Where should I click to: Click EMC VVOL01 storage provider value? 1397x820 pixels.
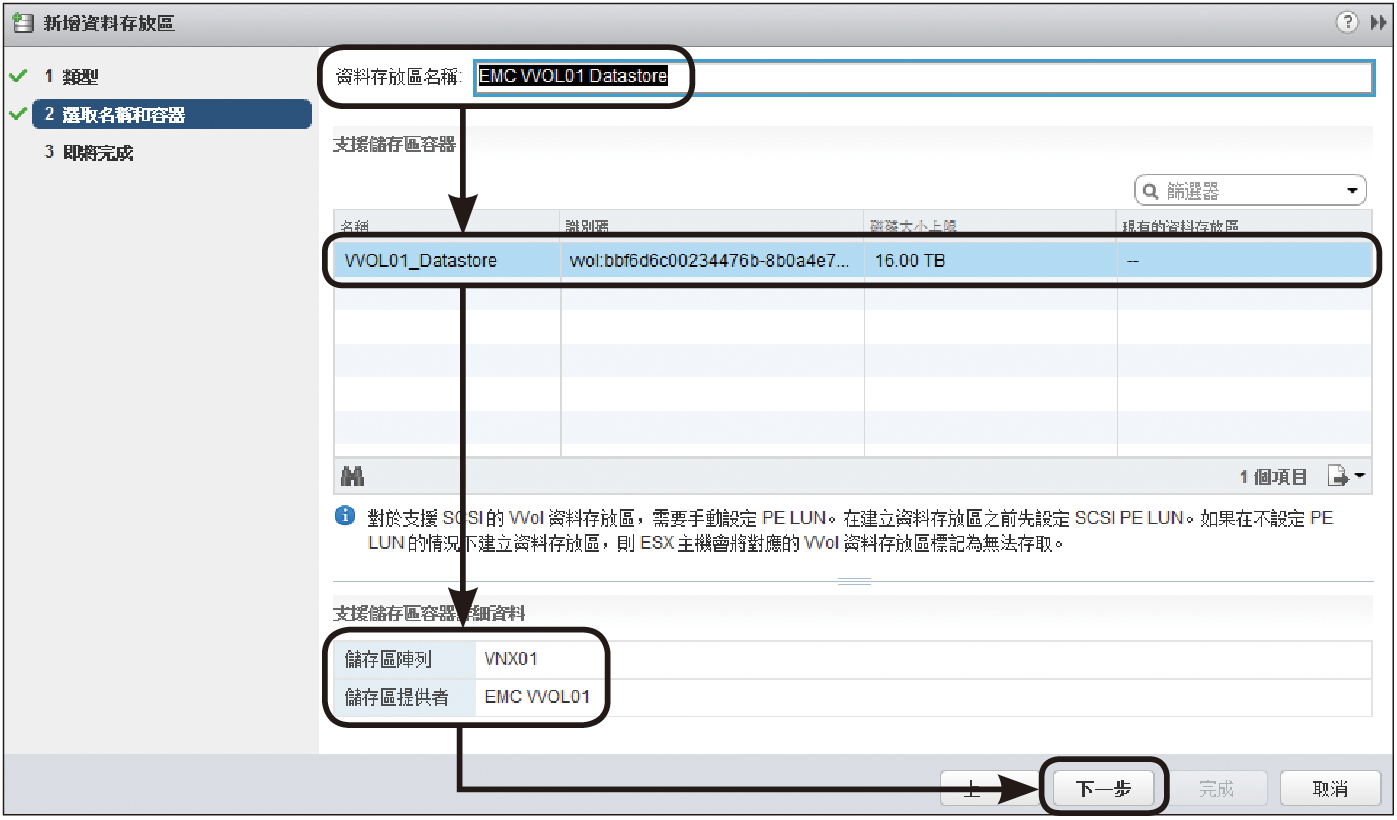point(537,697)
